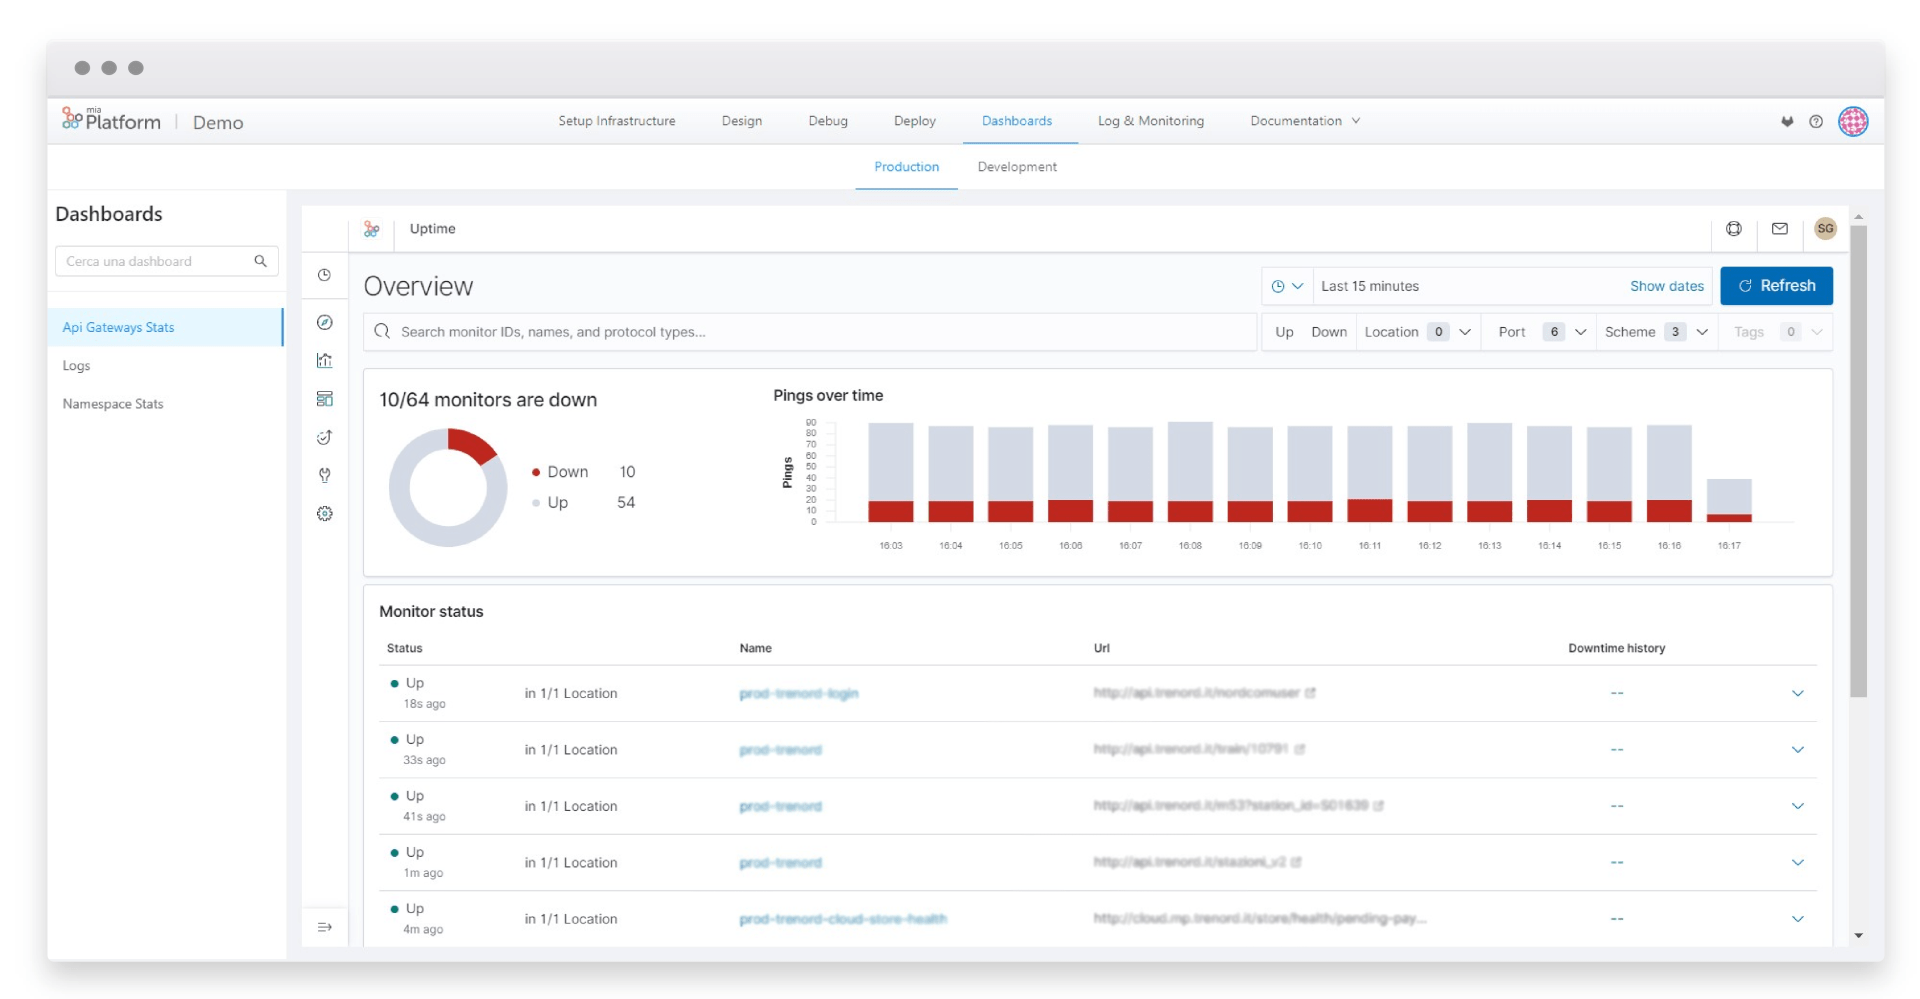The height and width of the screenshot is (999, 1920).
Task: Select the wrench maintenance icon
Action: (324, 476)
